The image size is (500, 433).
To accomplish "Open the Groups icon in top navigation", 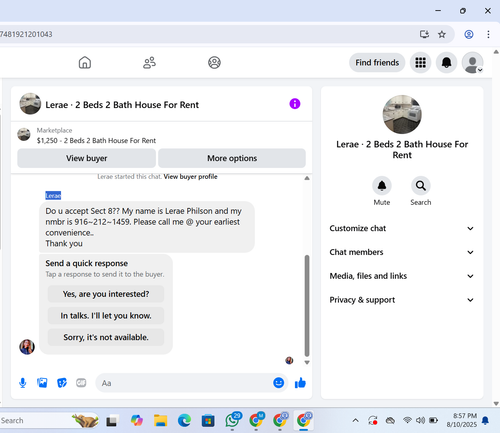I will pyautogui.click(x=214, y=62).
